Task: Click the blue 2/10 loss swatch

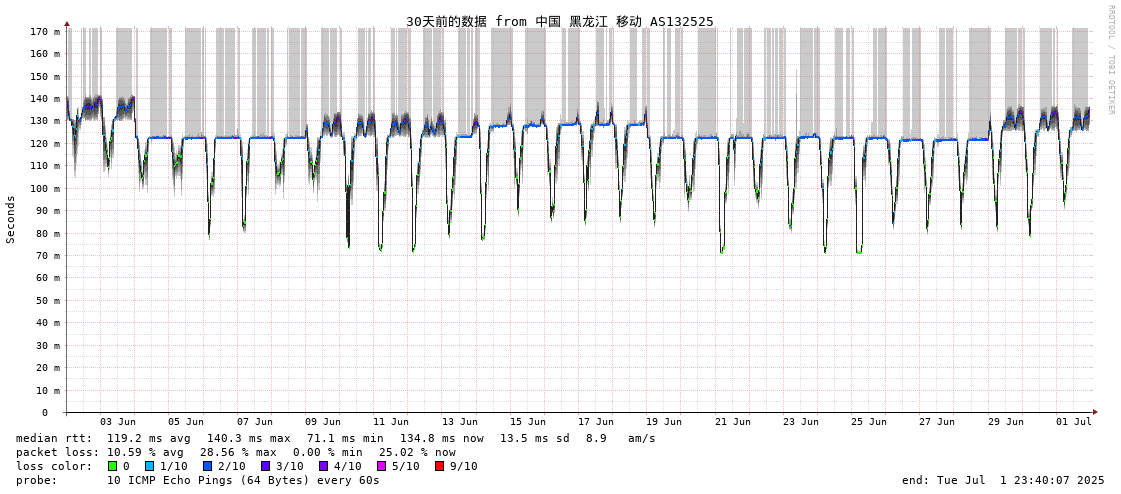Action: [x=207, y=466]
